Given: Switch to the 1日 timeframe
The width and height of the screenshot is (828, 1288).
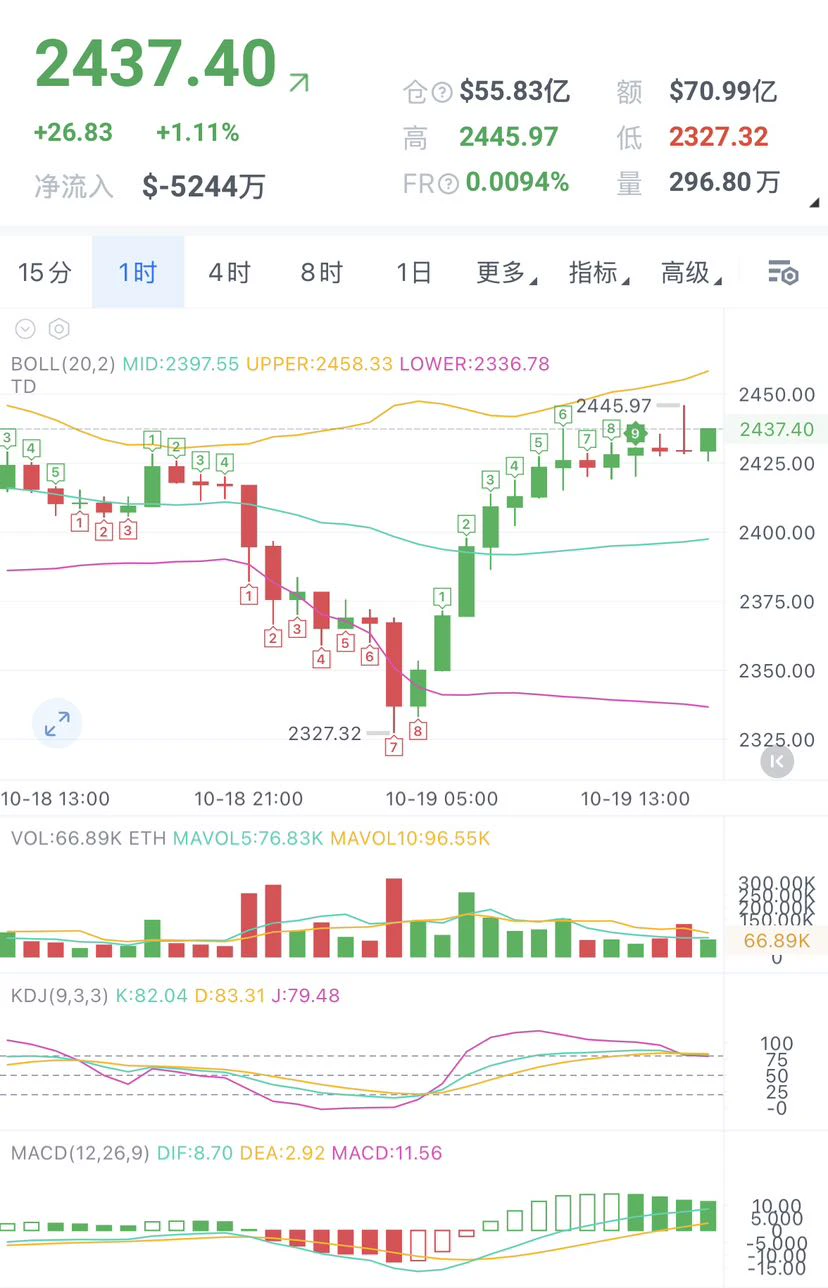Looking at the screenshot, I should [413, 272].
